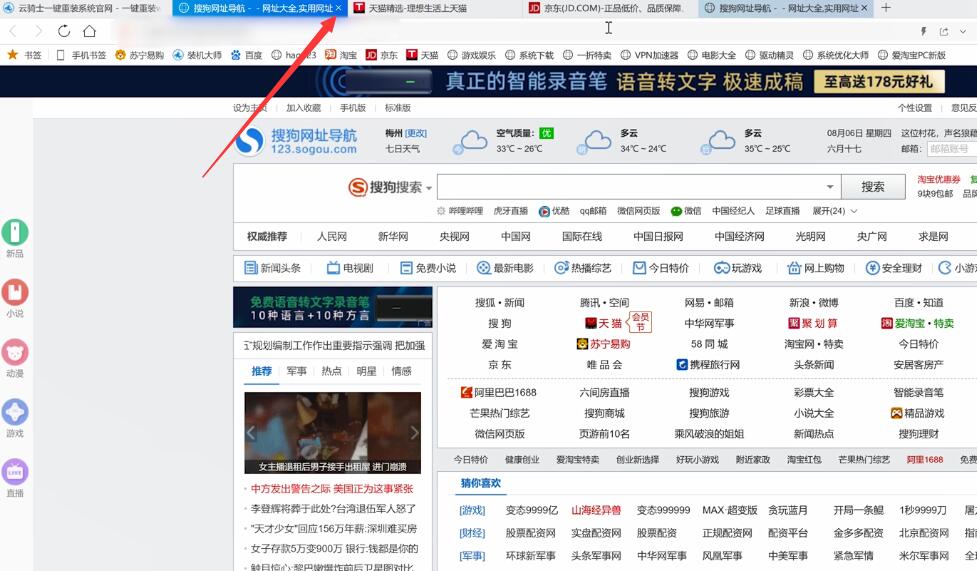This screenshot has width=977, height=571.
Task: Click the browser back arrow
Action: [13, 31]
